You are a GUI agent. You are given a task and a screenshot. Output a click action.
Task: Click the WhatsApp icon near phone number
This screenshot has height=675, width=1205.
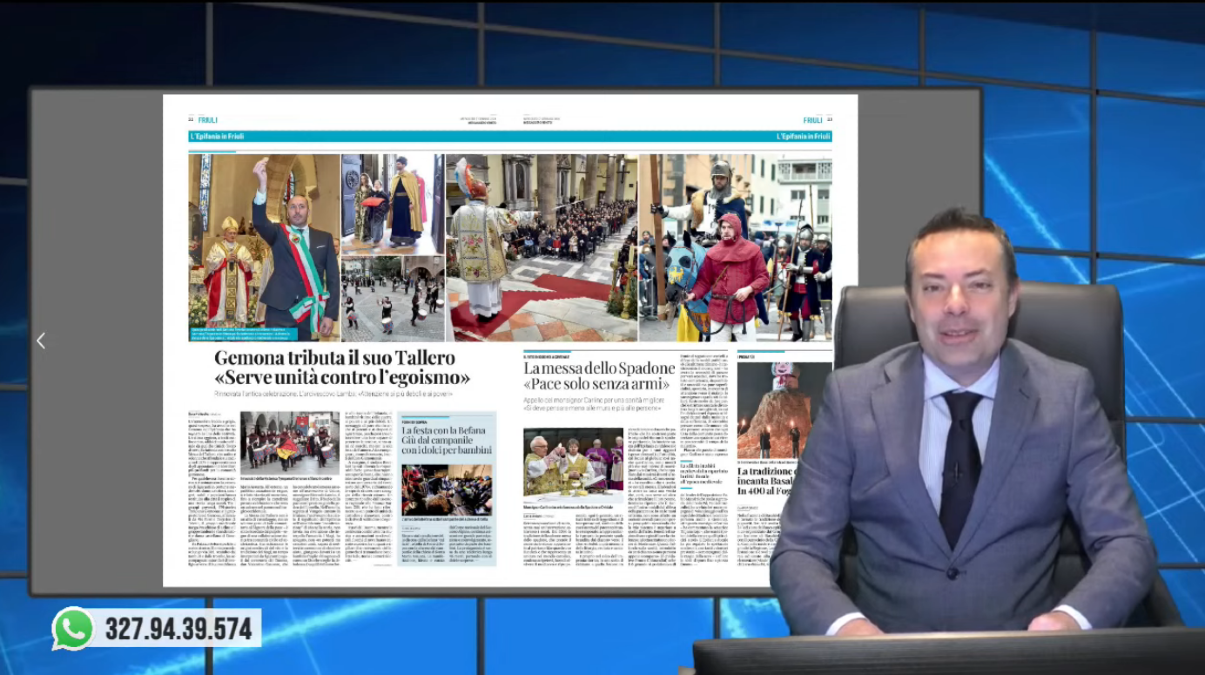coord(72,629)
